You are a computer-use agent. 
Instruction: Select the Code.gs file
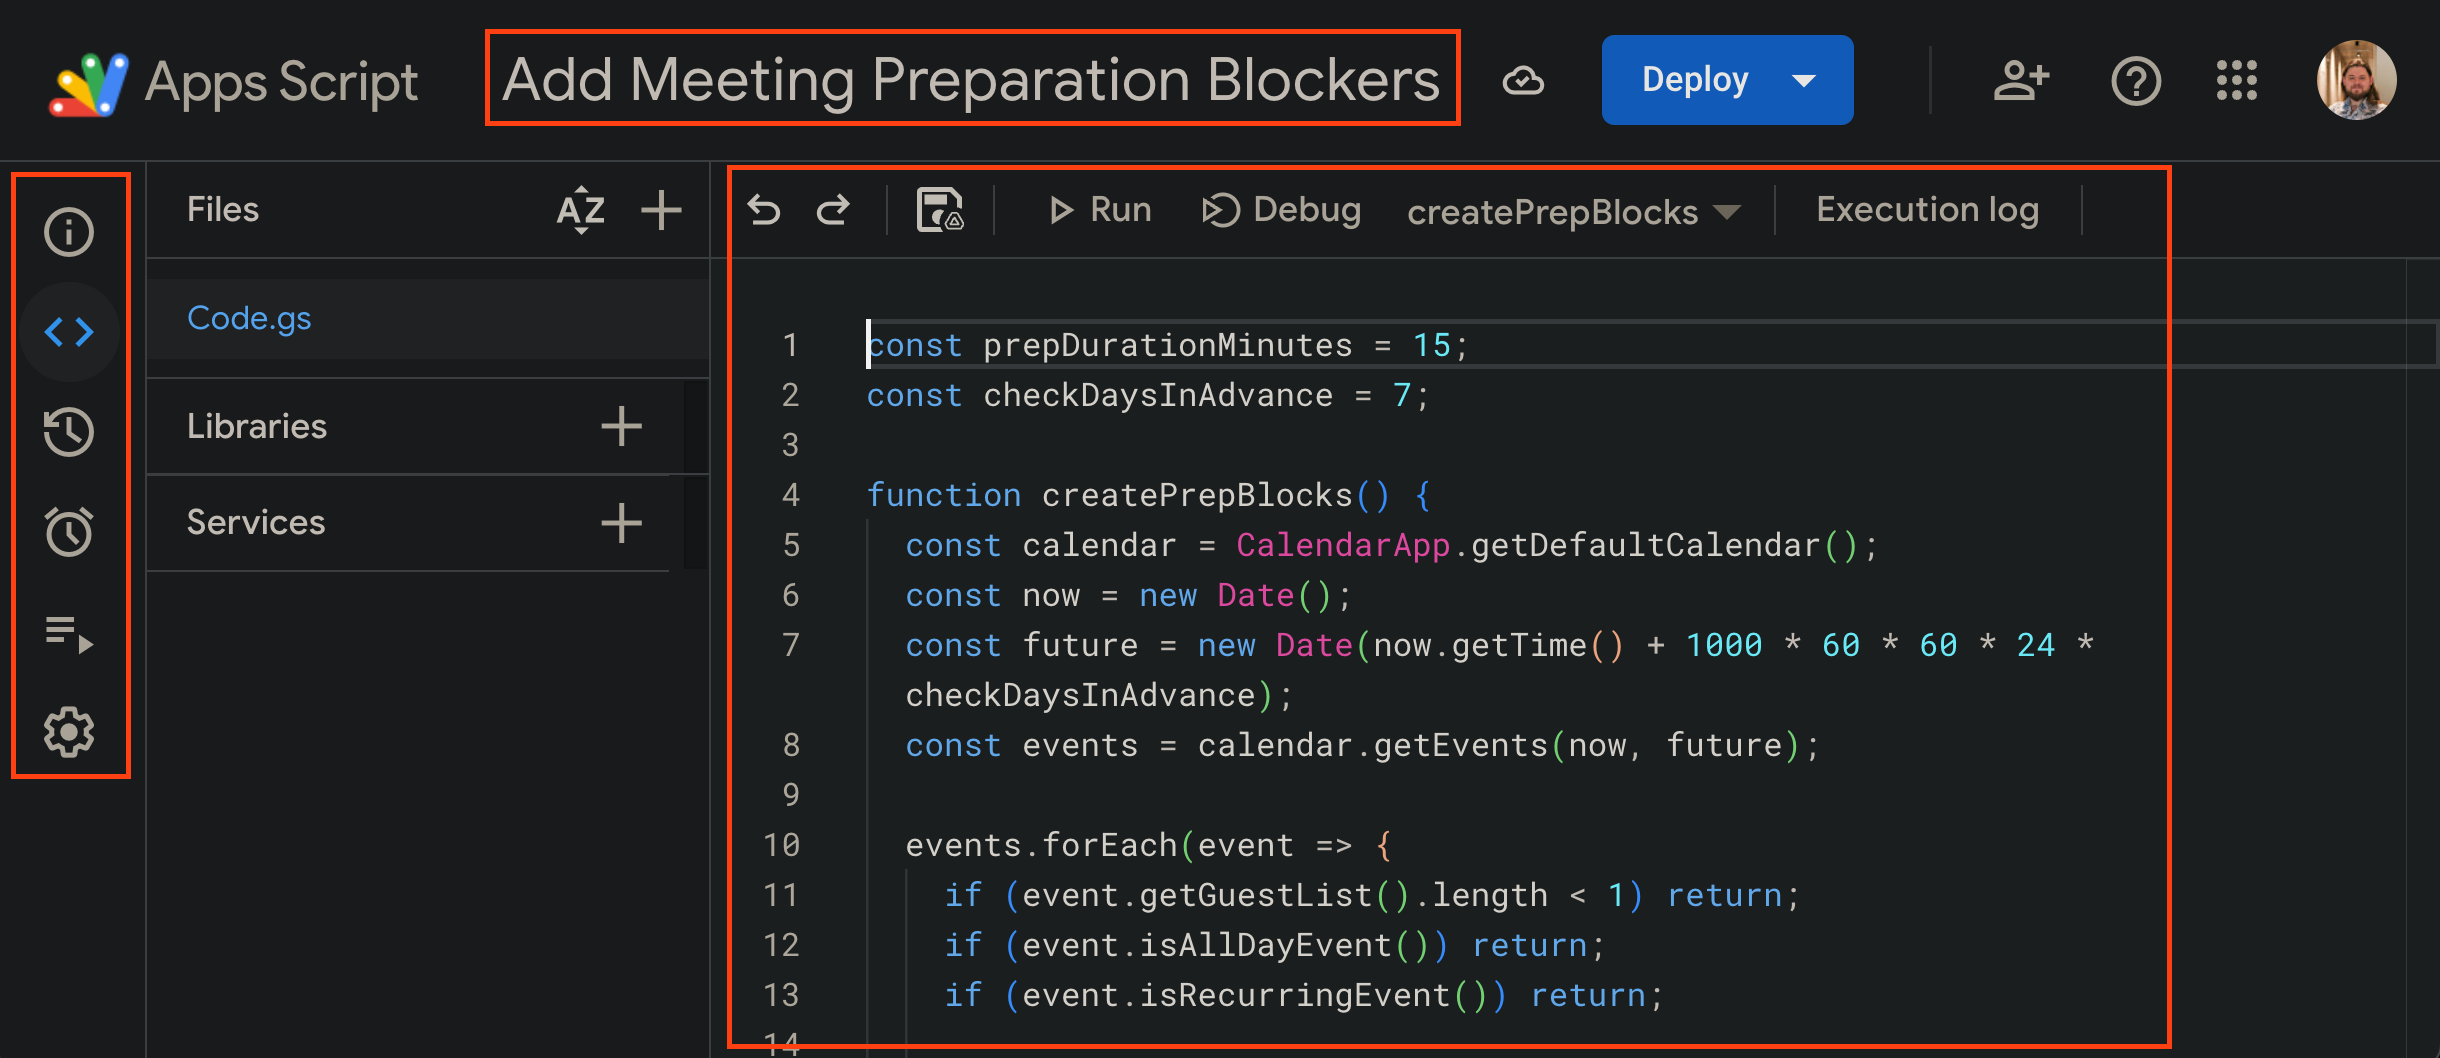(x=249, y=317)
